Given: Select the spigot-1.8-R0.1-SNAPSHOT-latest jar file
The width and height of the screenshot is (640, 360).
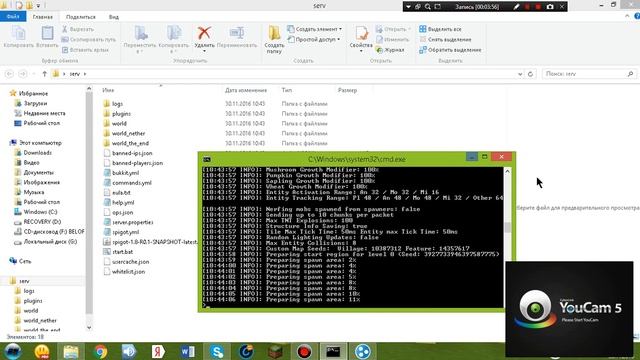Looking at the screenshot, I should point(150,242).
